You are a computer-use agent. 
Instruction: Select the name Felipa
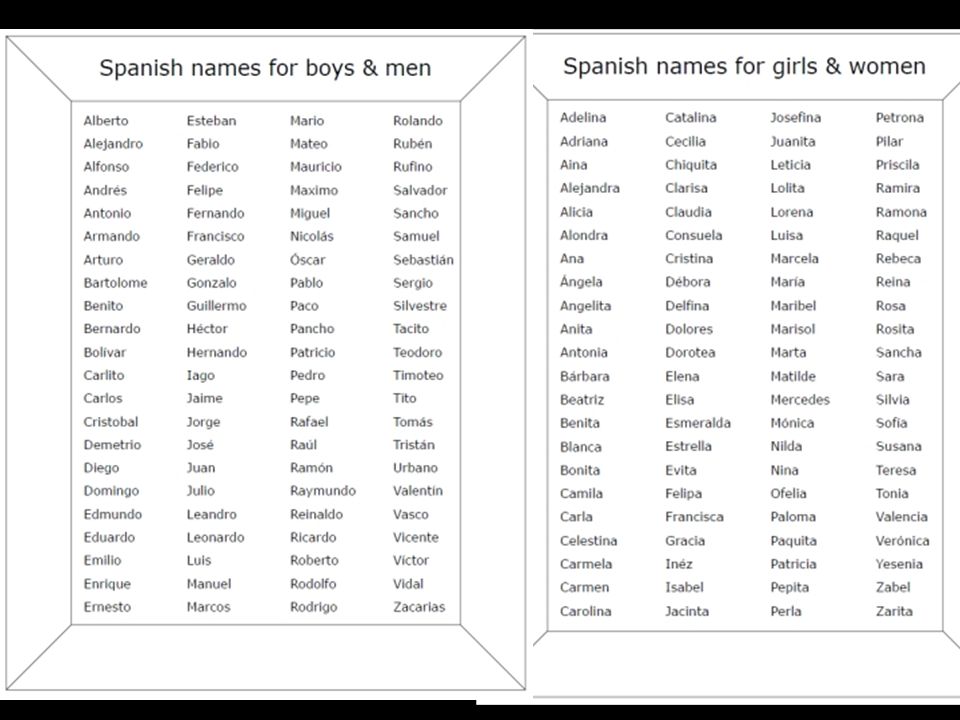[x=684, y=493]
